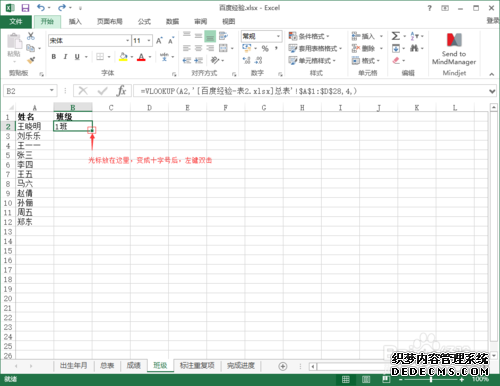Click the Copy icon
Viewport: 500px width, 386px height.
30,48
